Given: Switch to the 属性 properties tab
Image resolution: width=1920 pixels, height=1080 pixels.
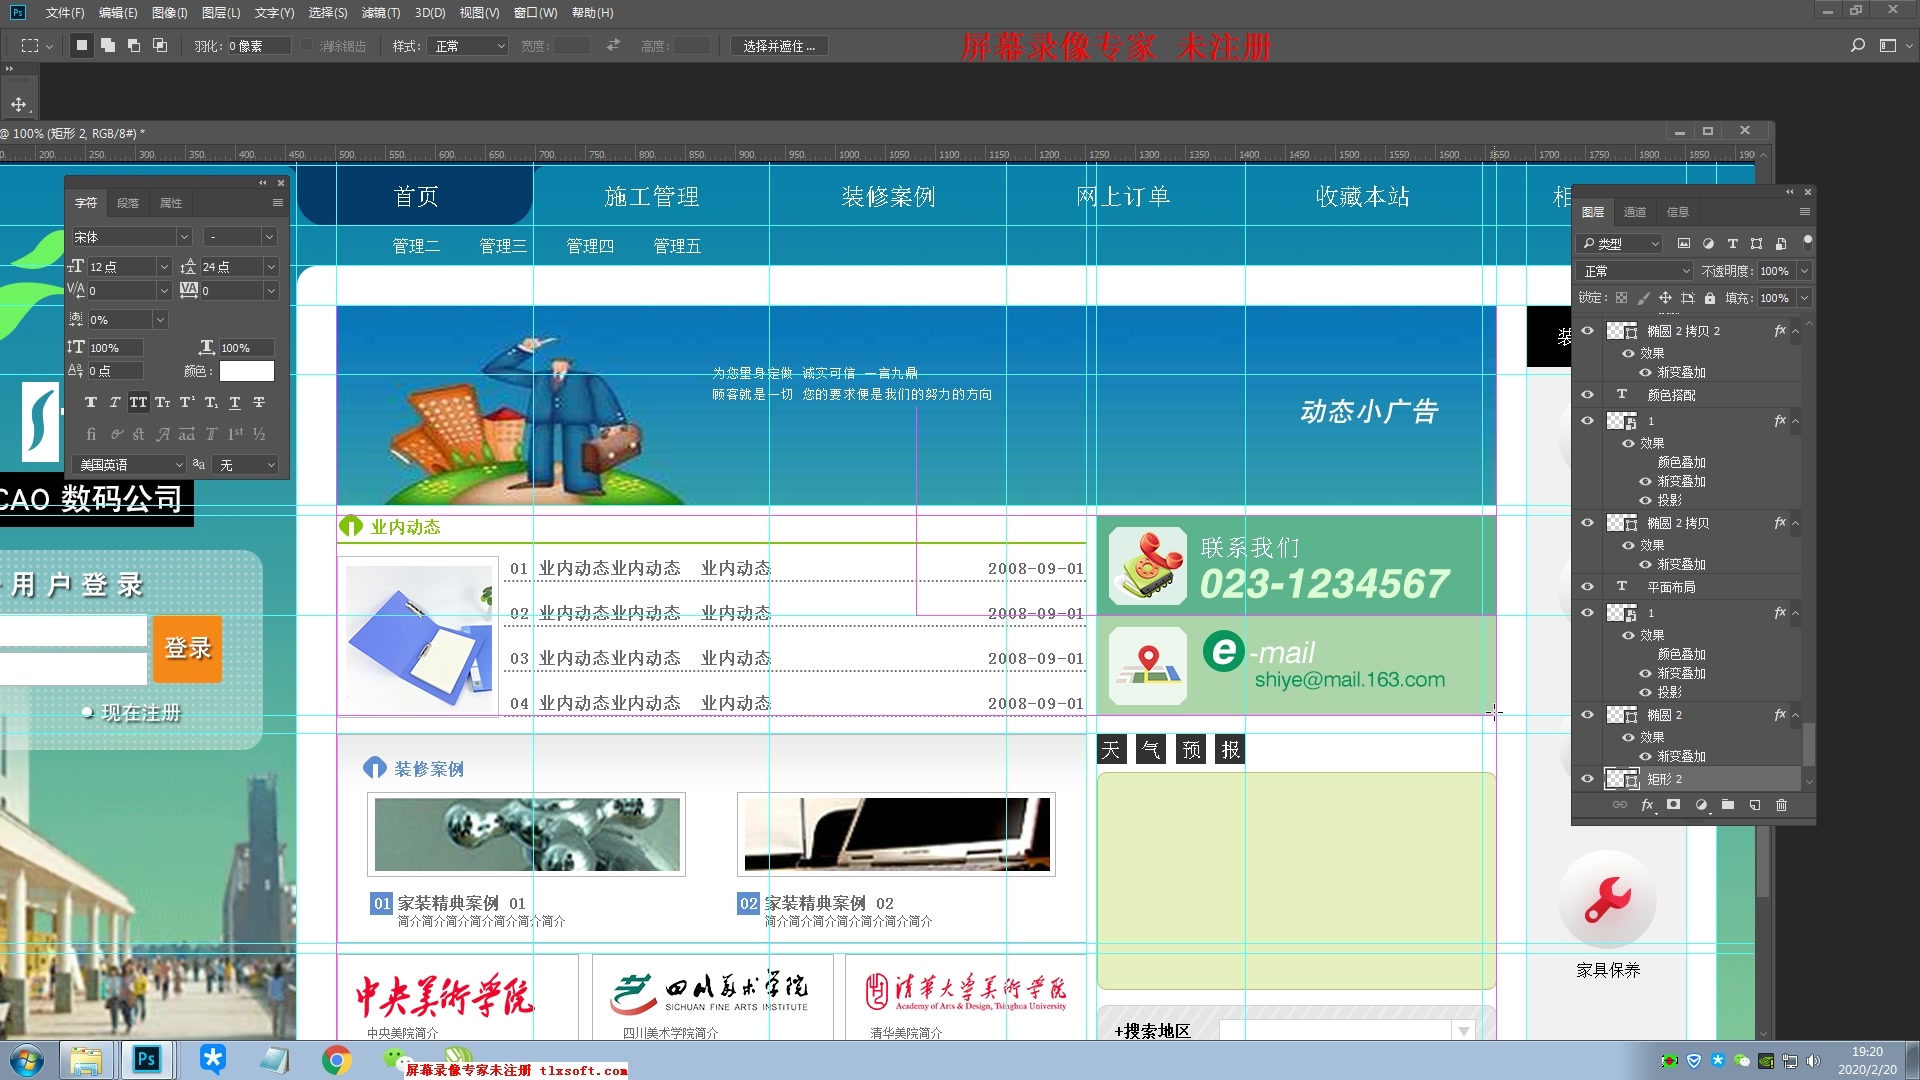Looking at the screenshot, I should (171, 203).
